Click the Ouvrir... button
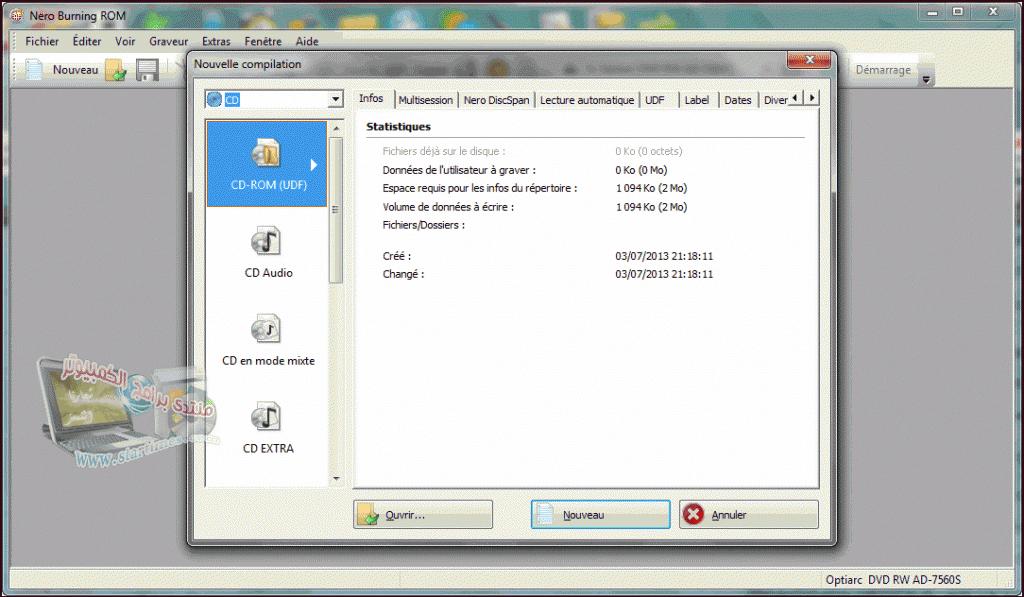Image resolution: width=1024 pixels, height=597 pixels. (x=423, y=515)
